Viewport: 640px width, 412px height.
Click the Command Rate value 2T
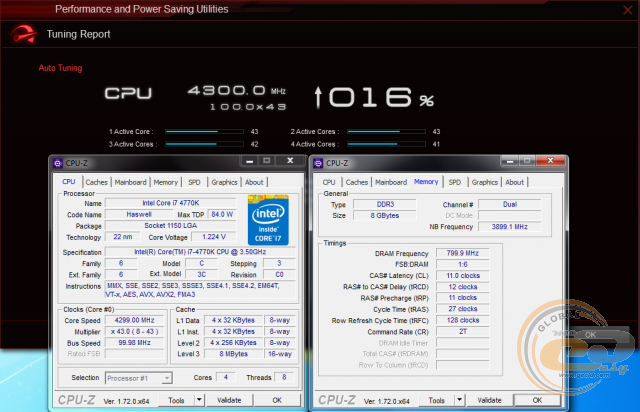(462, 332)
